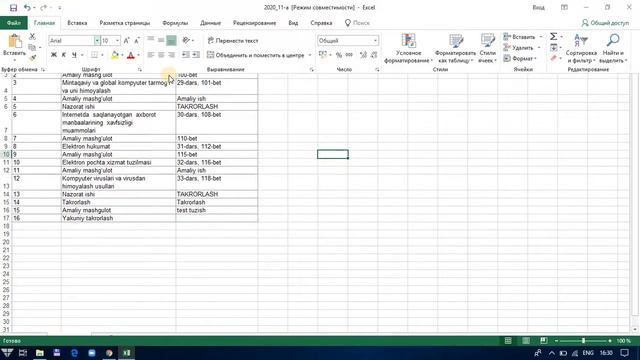
Task: Increase decimal places
Action: tap(363, 55)
